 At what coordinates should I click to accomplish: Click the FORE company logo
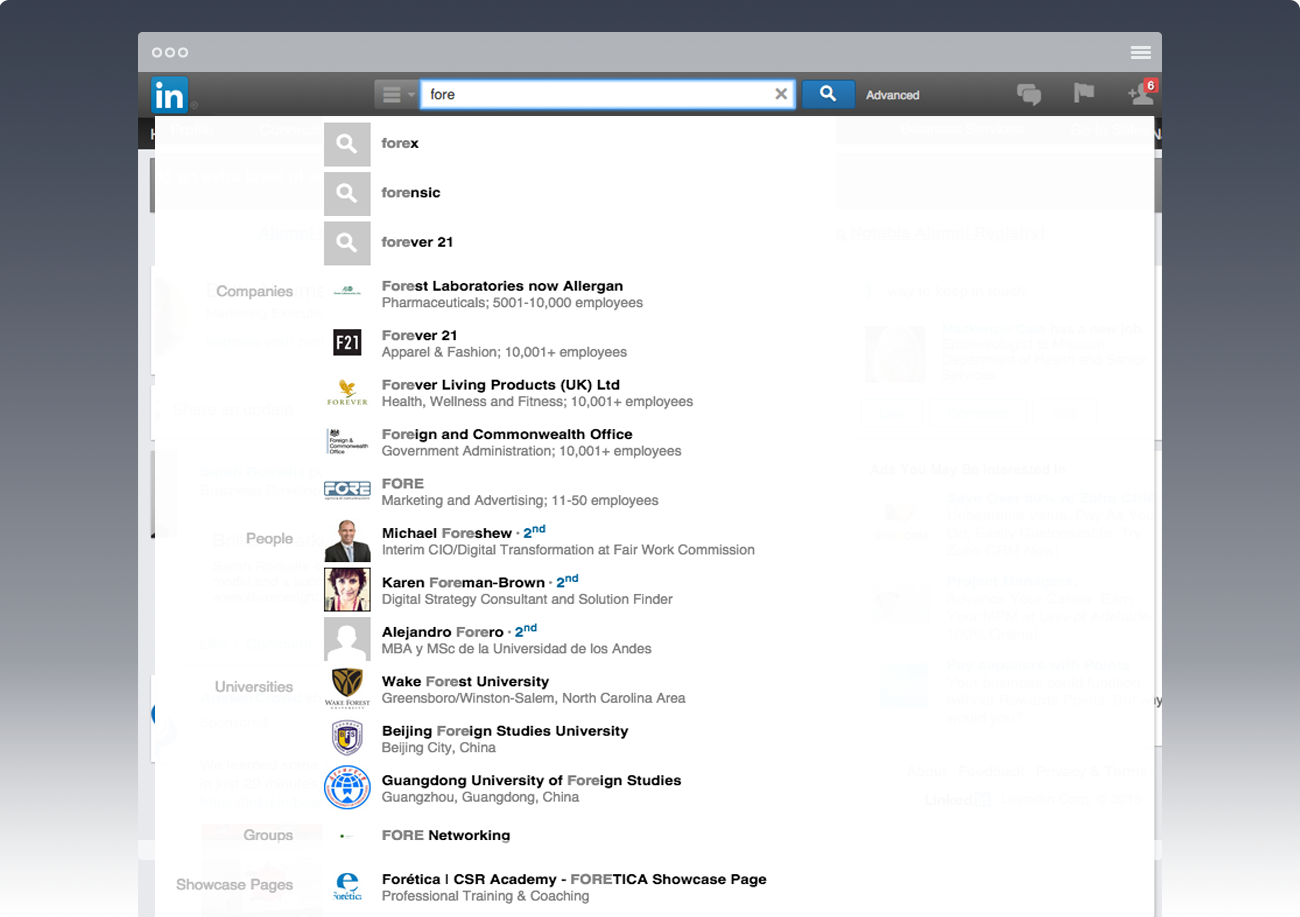pyautogui.click(x=347, y=490)
